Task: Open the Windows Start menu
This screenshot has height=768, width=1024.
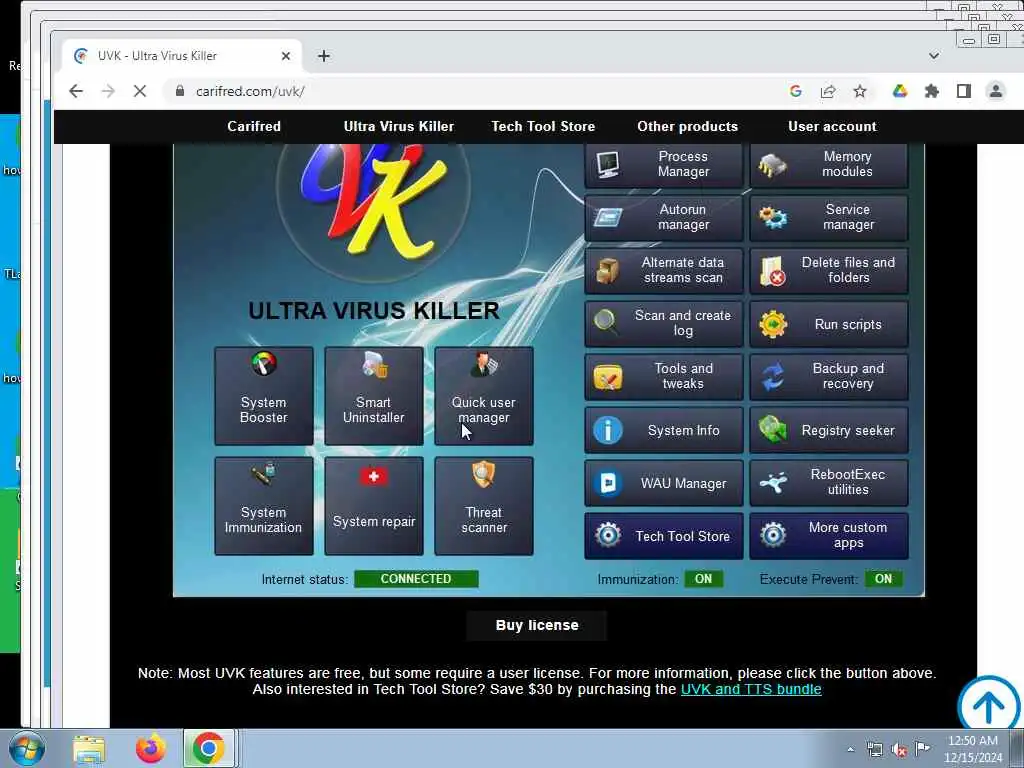Action: pos(27,748)
